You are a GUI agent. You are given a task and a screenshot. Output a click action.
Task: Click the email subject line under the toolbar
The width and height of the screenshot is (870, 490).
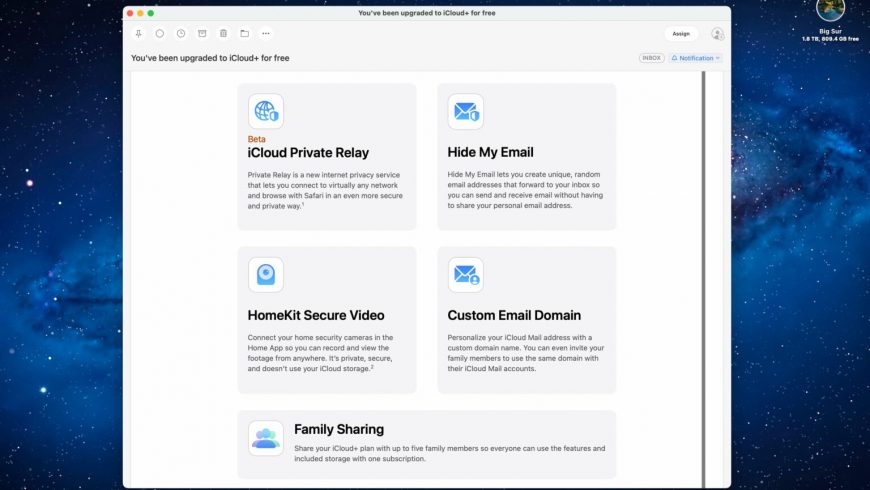pos(210,58)
